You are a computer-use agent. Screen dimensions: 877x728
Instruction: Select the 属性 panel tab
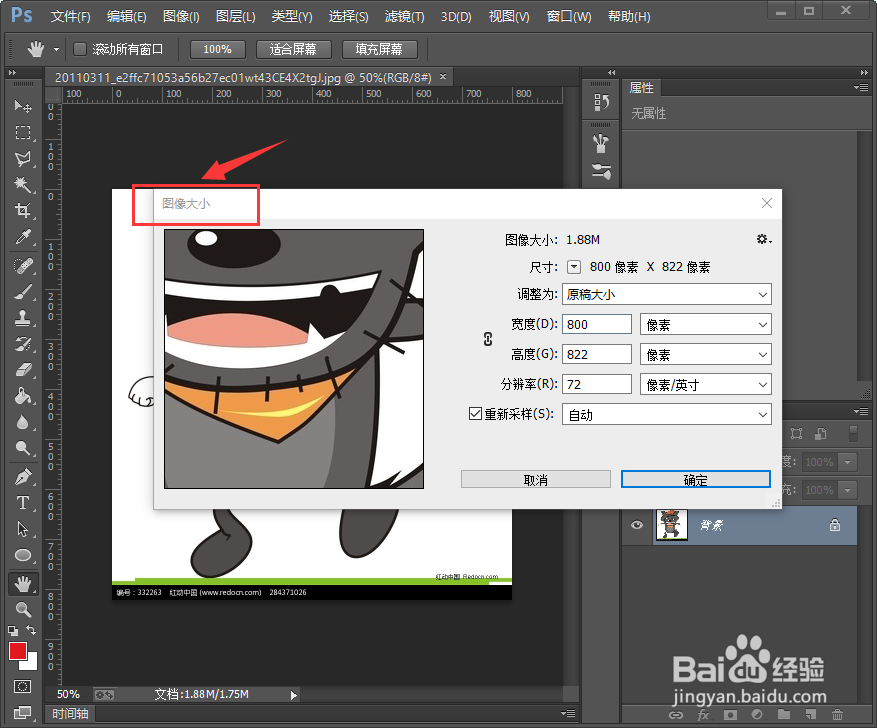click(641, 88)
